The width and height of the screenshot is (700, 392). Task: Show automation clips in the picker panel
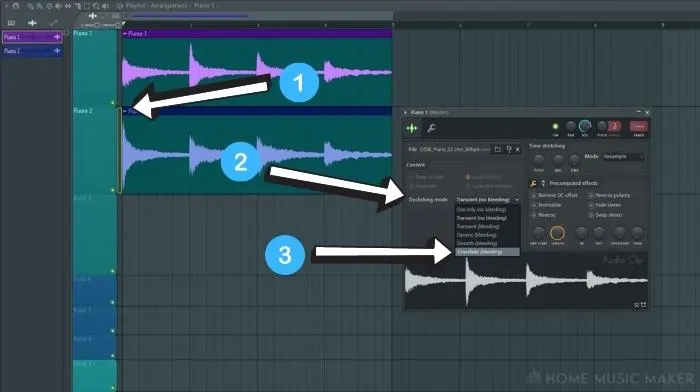[54, 22]
